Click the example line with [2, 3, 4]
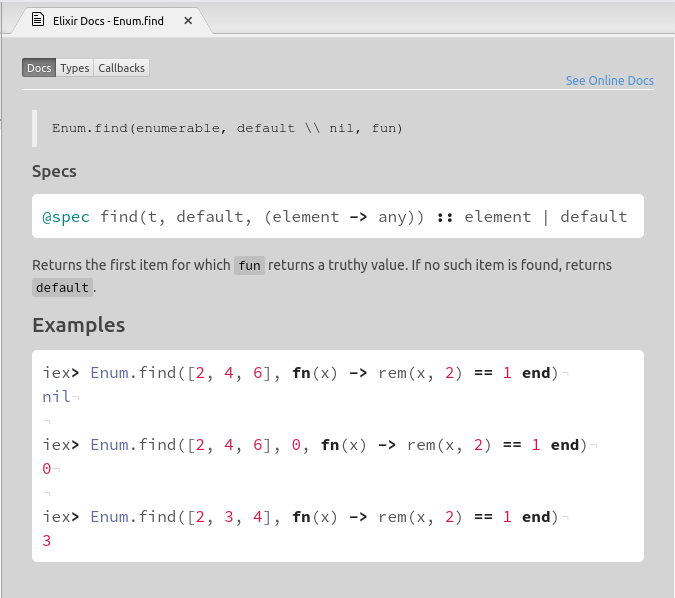 (300, 517)
